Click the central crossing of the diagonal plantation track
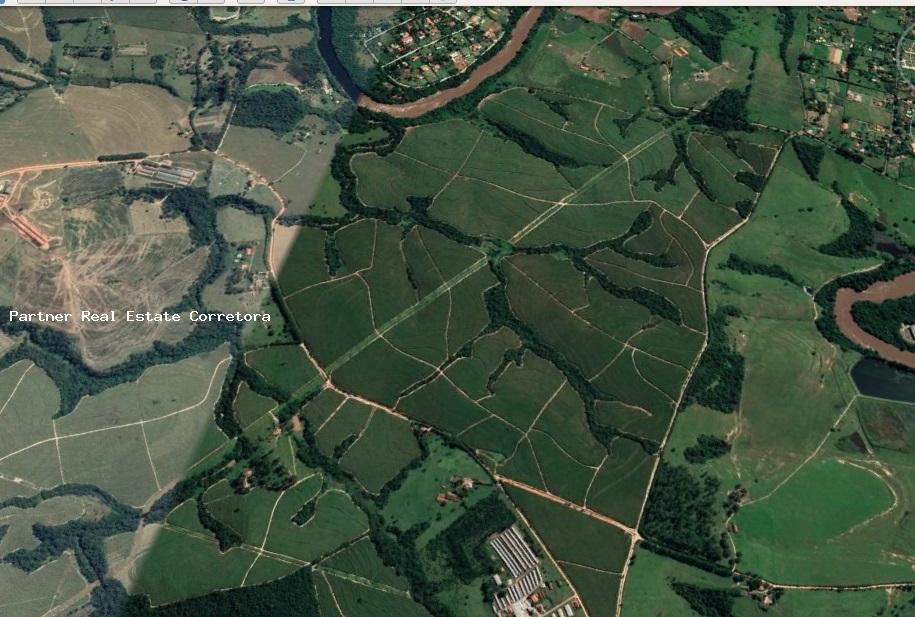This screenshot has width=915, height=617. [x=497, y=252]
